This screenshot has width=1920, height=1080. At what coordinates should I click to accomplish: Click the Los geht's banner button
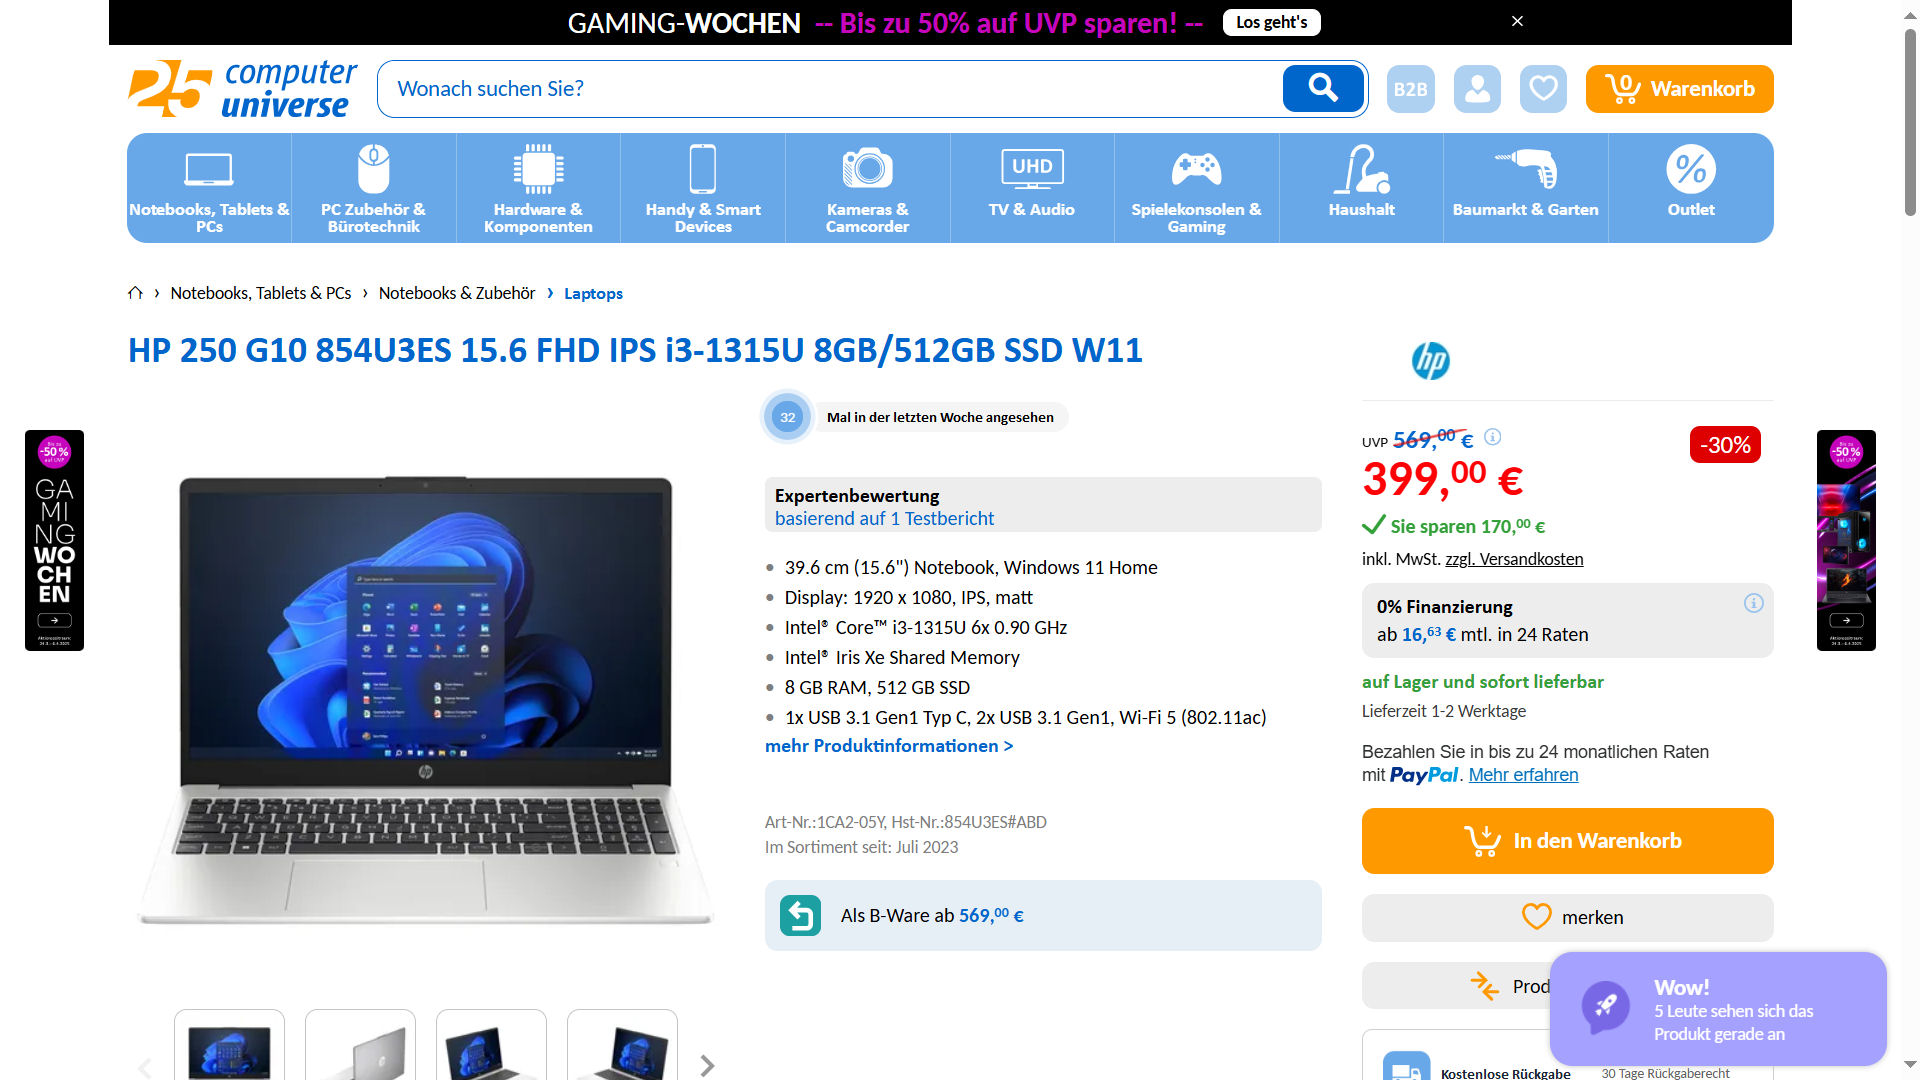coord(1271,22)
